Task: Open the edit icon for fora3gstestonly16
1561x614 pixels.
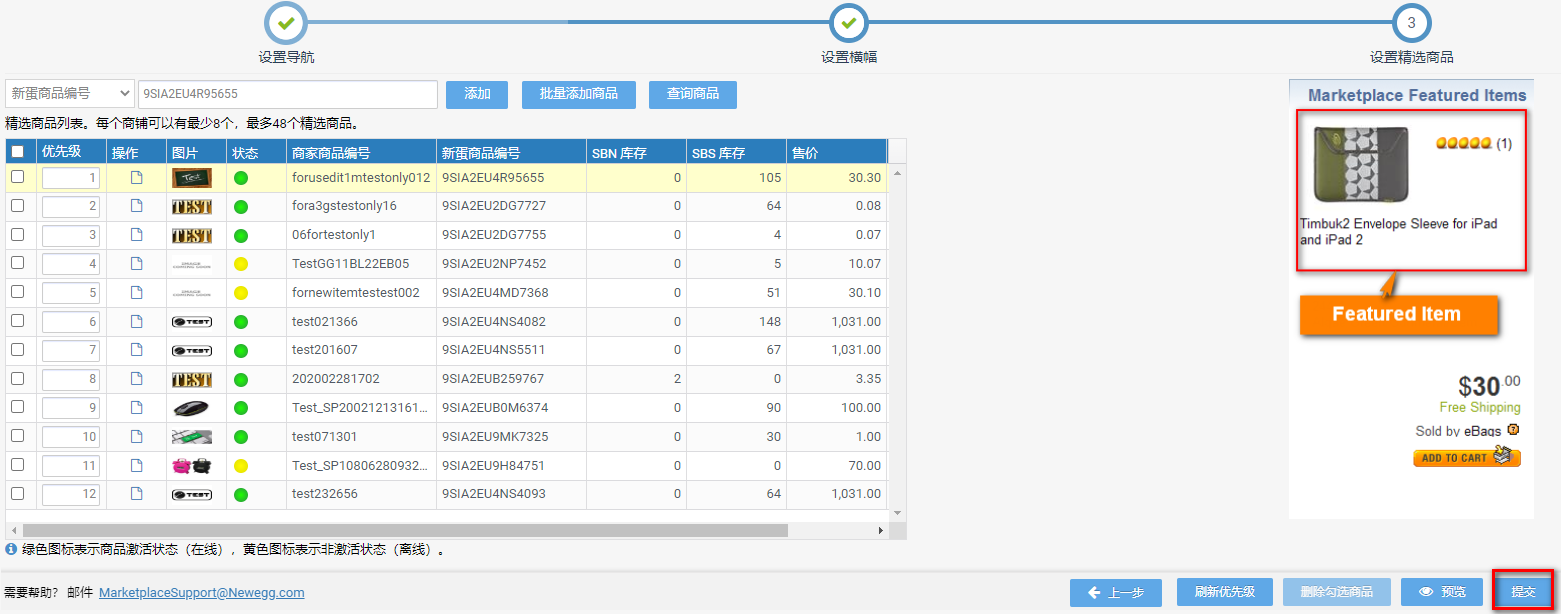Action: [137, 206]
